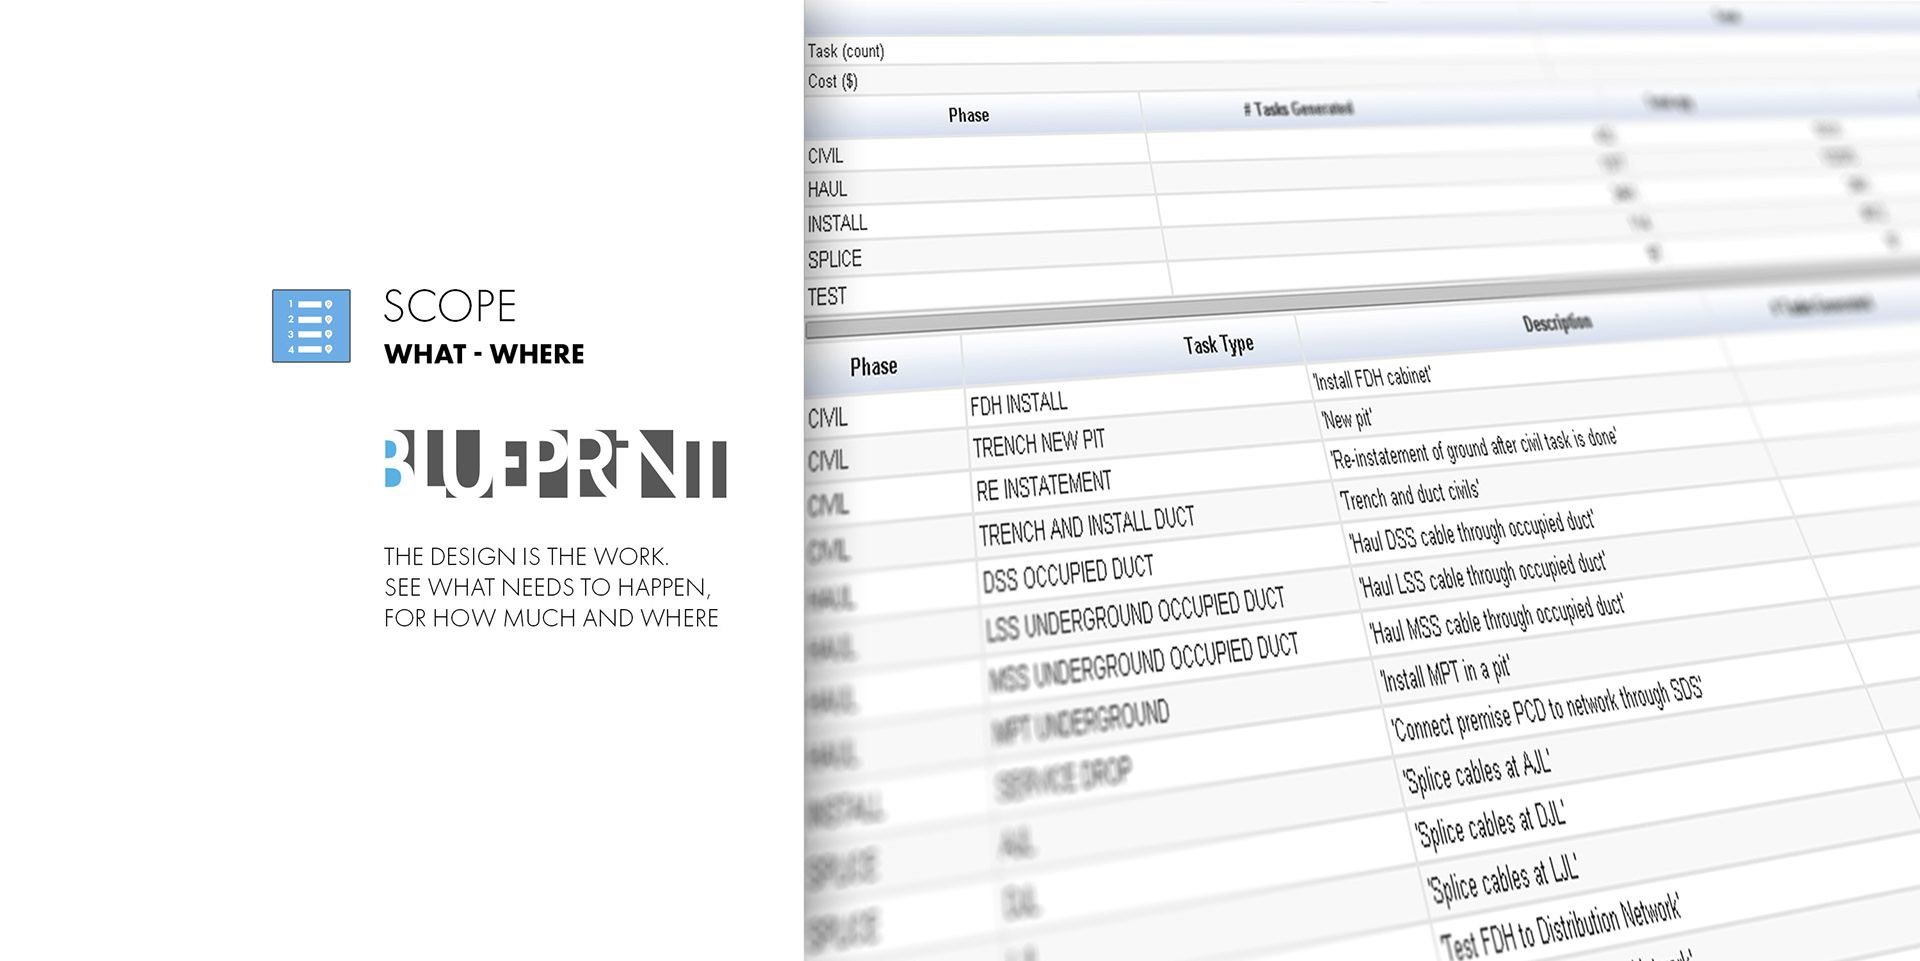Select the CIVIL phase cell beside TRENCH NEW PIT
This screenshot has width=1920, height=961.
tap(828, 461)
